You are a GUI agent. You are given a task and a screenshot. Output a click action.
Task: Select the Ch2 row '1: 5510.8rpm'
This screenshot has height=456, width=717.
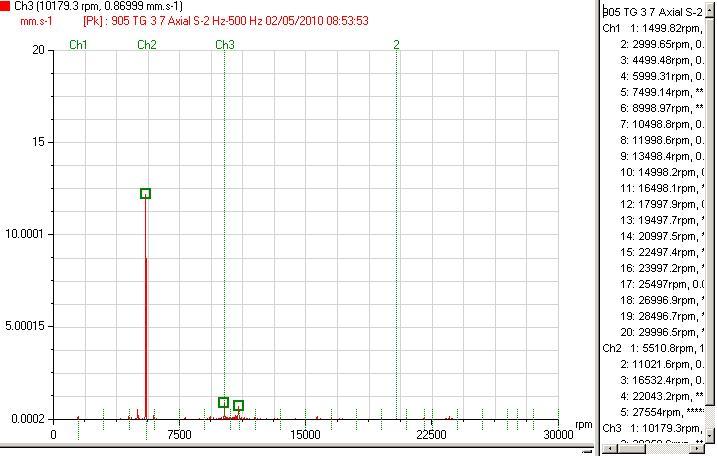point(653,349)
